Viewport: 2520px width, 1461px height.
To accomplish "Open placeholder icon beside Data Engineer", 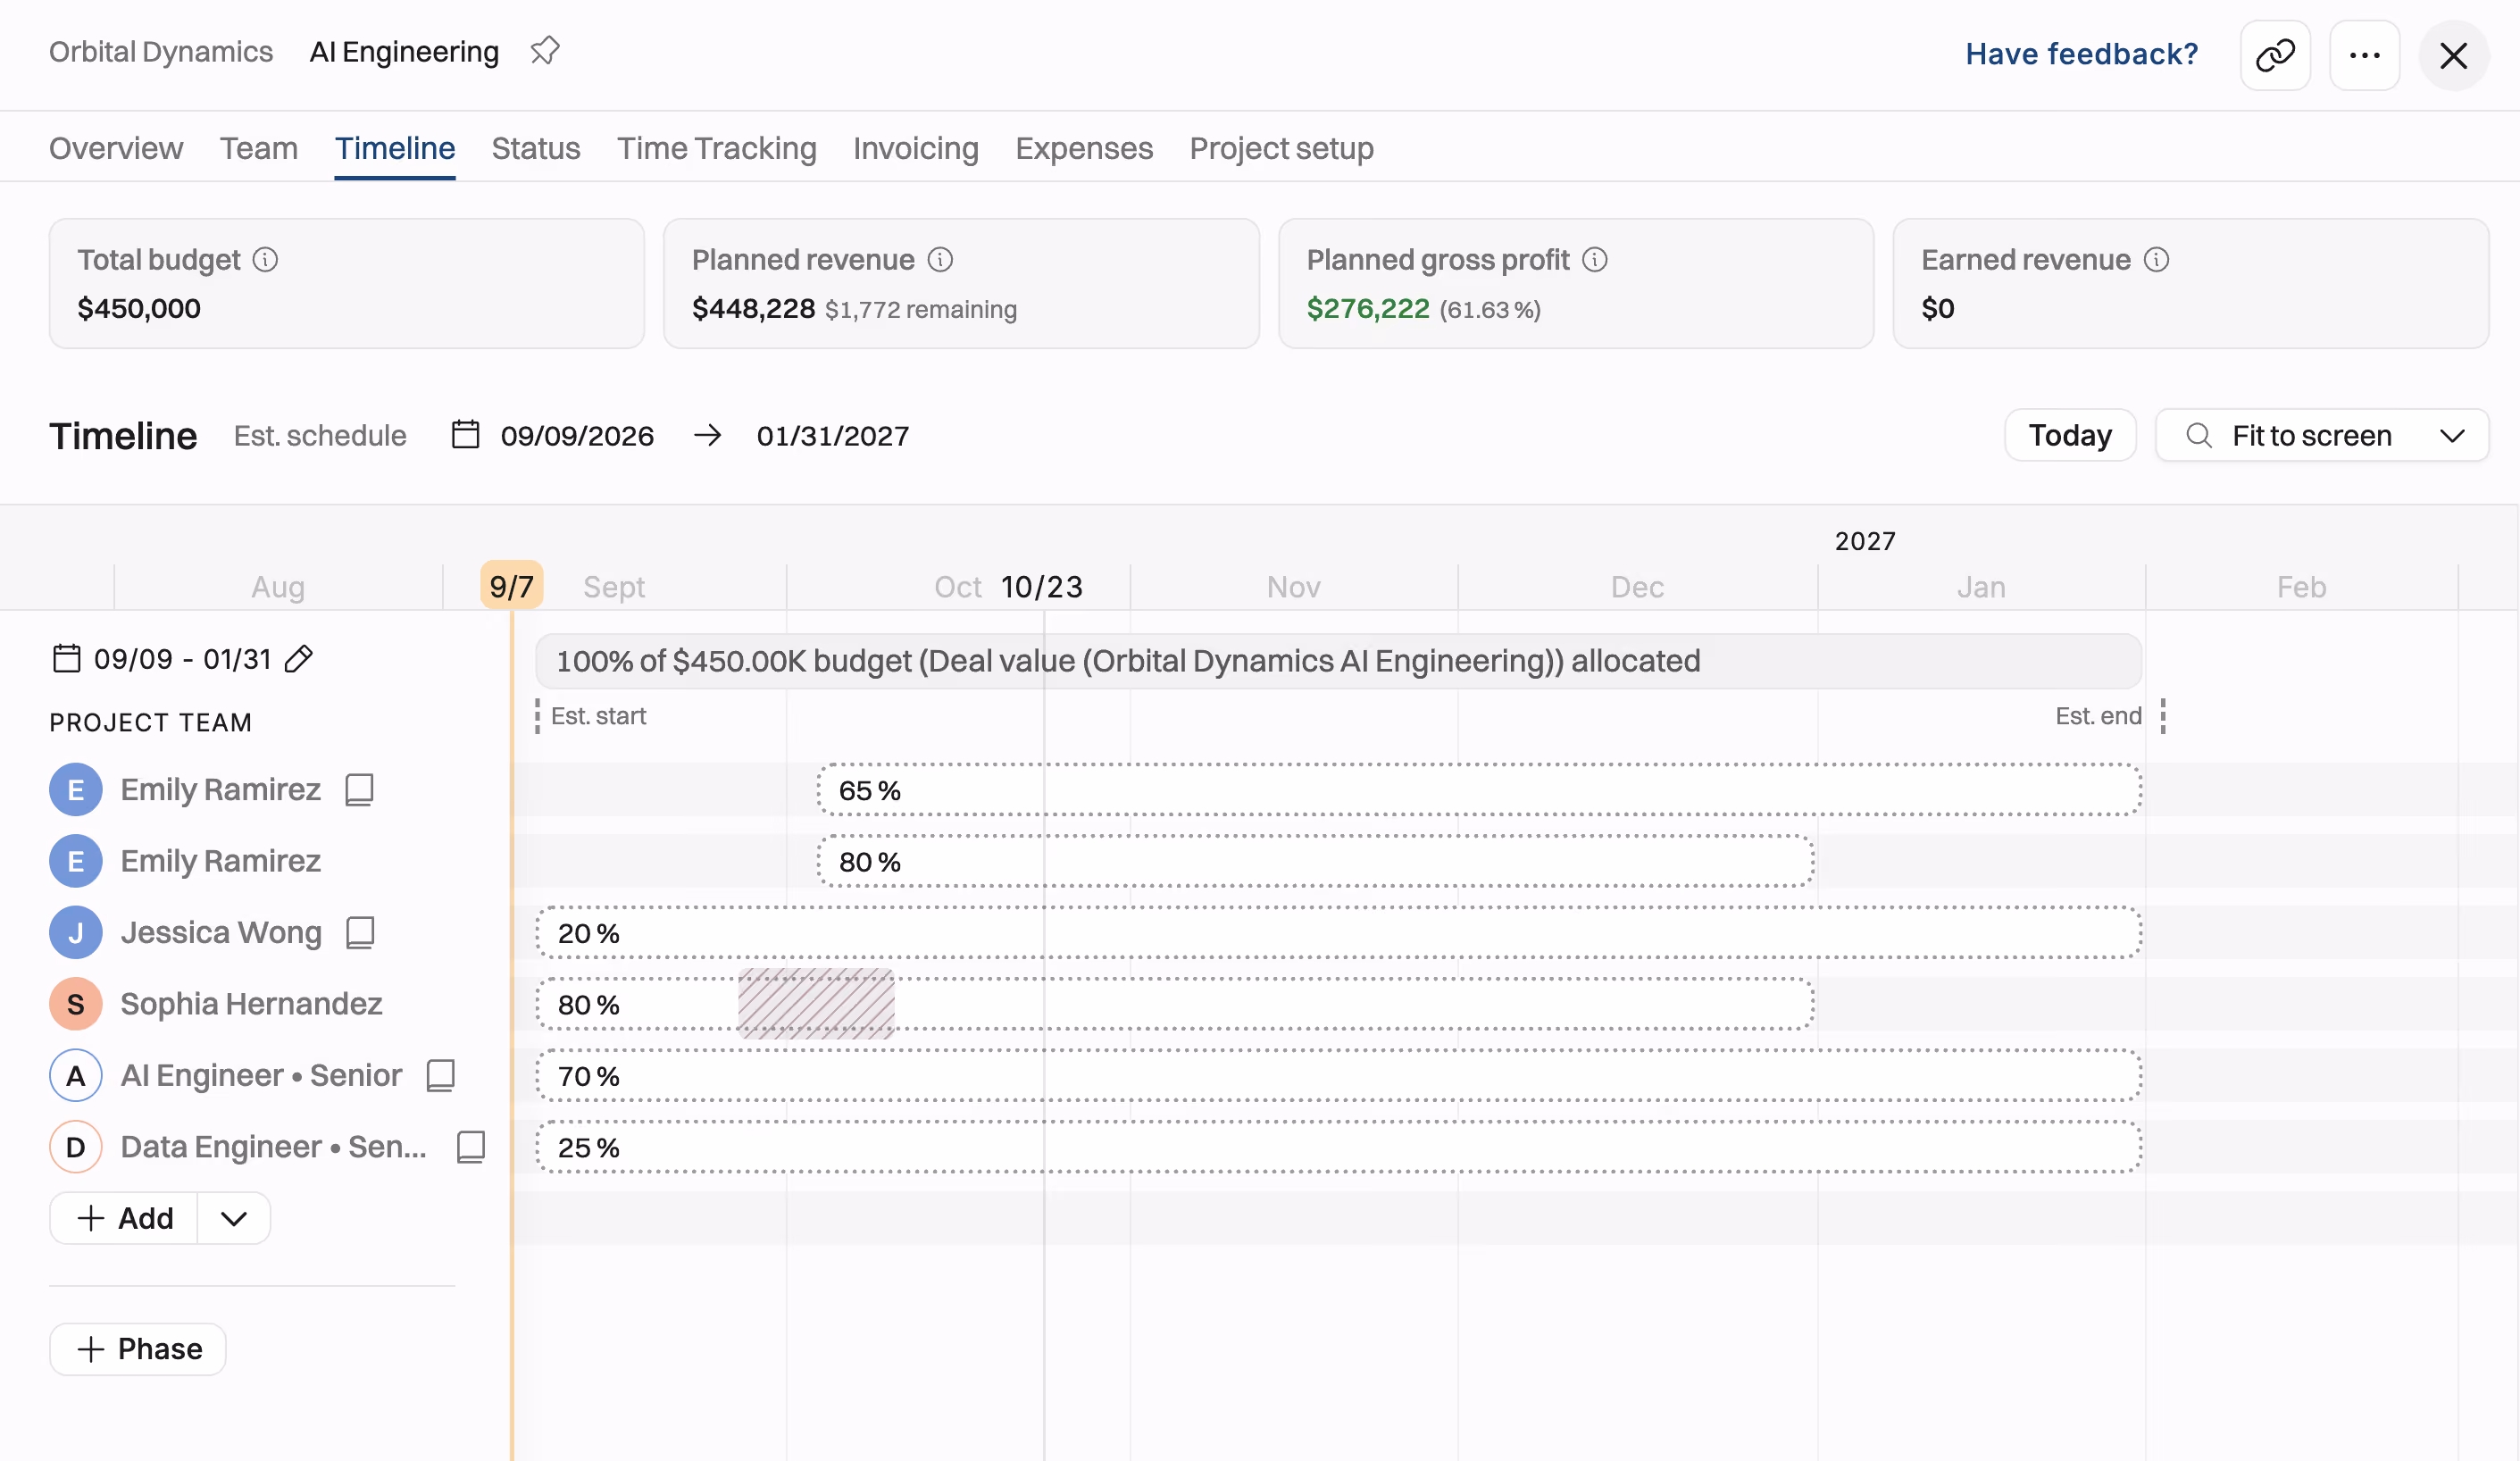I will pos(470,1147).
